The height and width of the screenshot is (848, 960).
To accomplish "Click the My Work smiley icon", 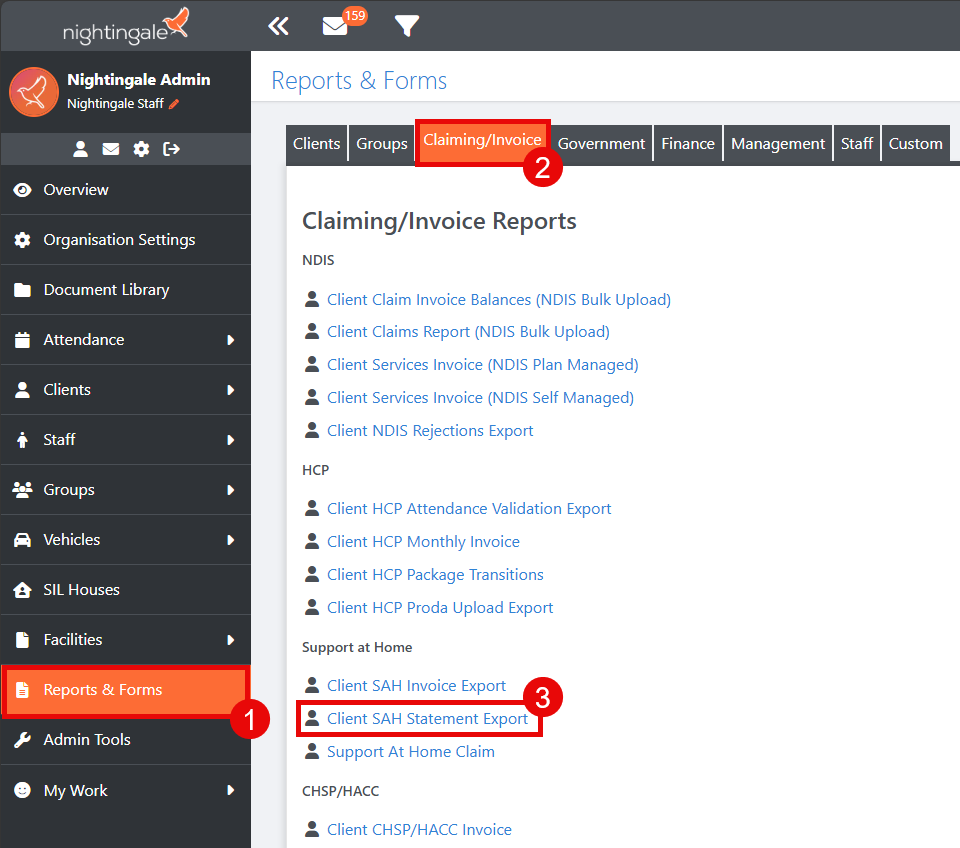I will 22,790.
